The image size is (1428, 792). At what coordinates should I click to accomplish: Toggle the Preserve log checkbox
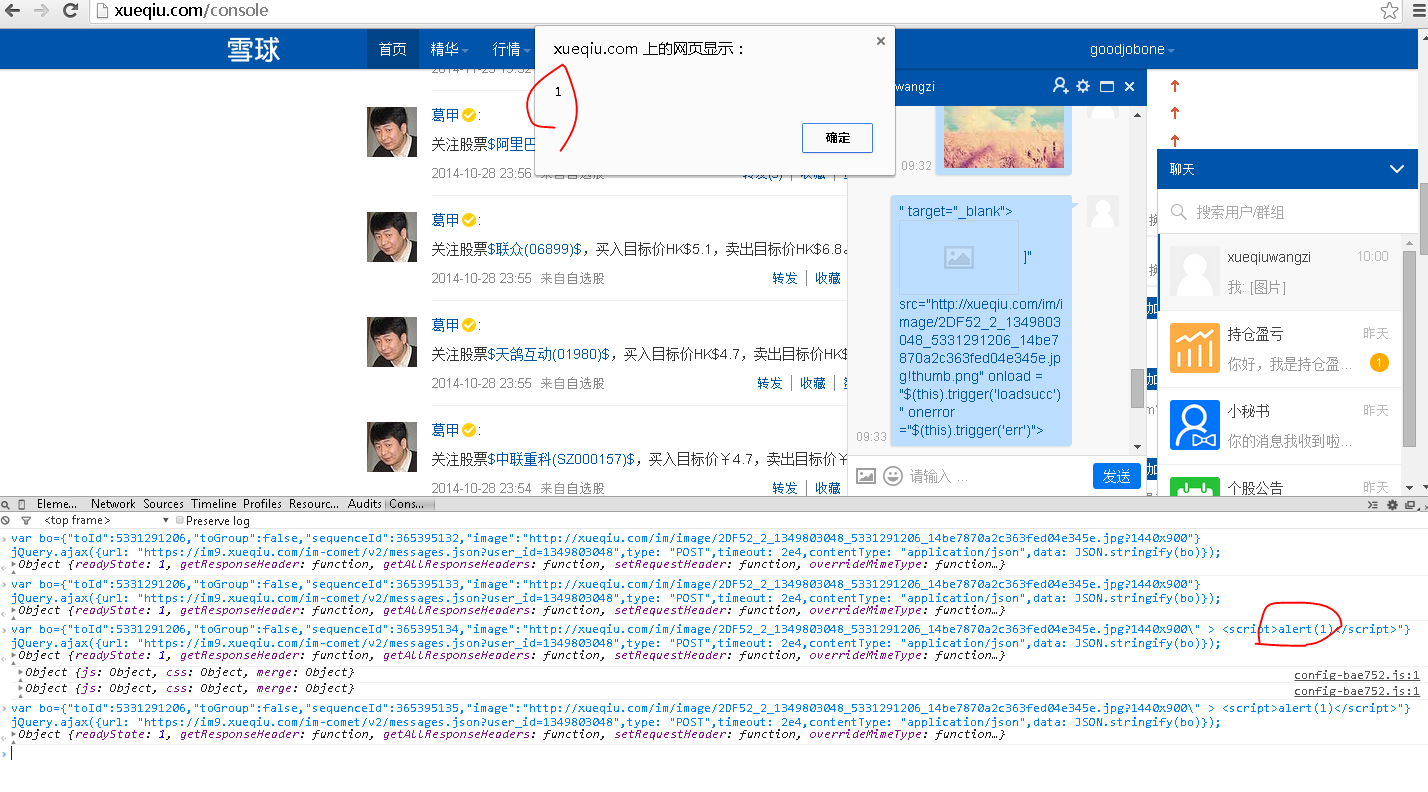point(179,520)
